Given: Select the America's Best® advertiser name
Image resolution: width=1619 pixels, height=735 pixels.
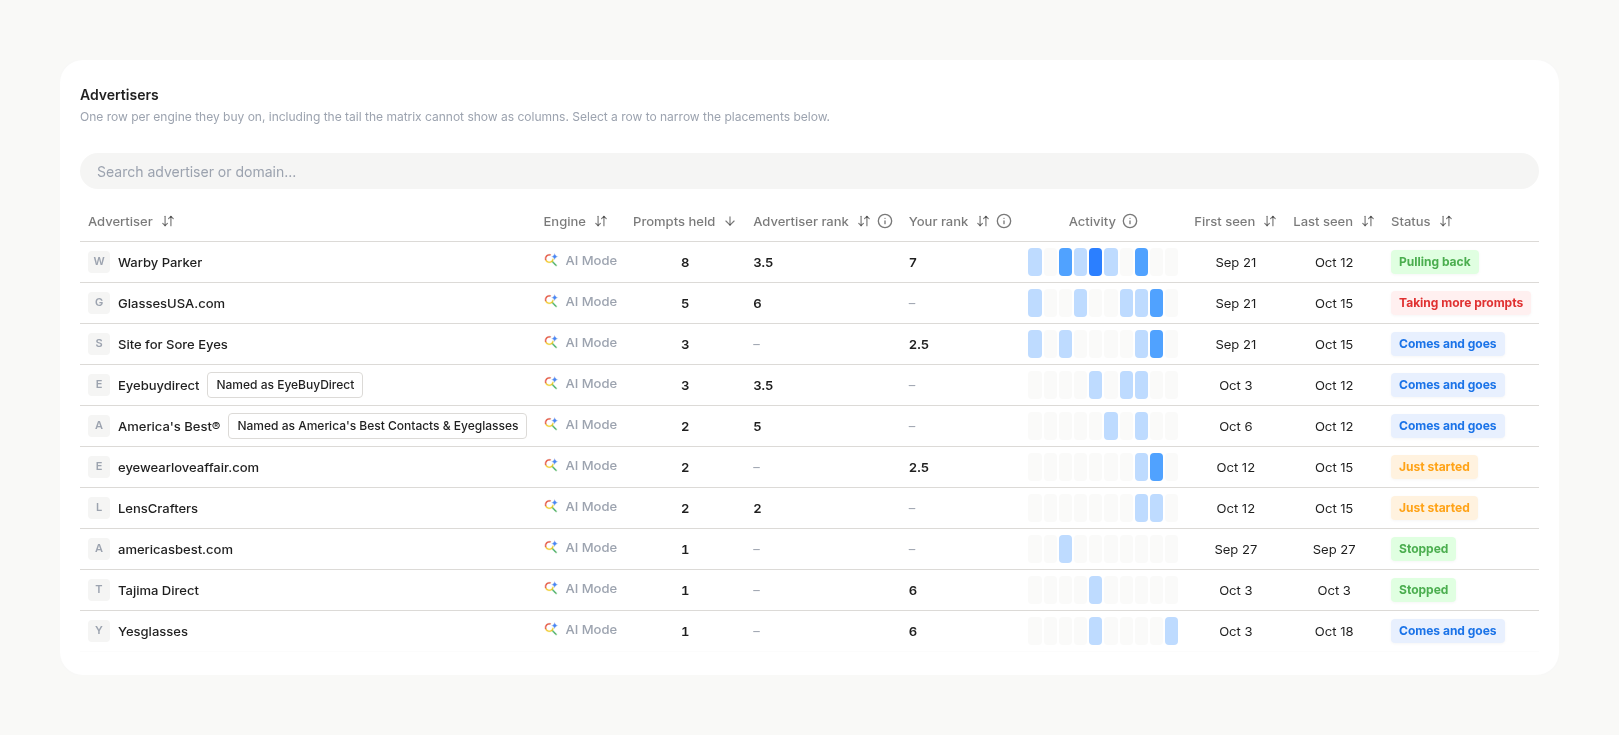Looking at the screenshot, I should [x=169, y=427].
